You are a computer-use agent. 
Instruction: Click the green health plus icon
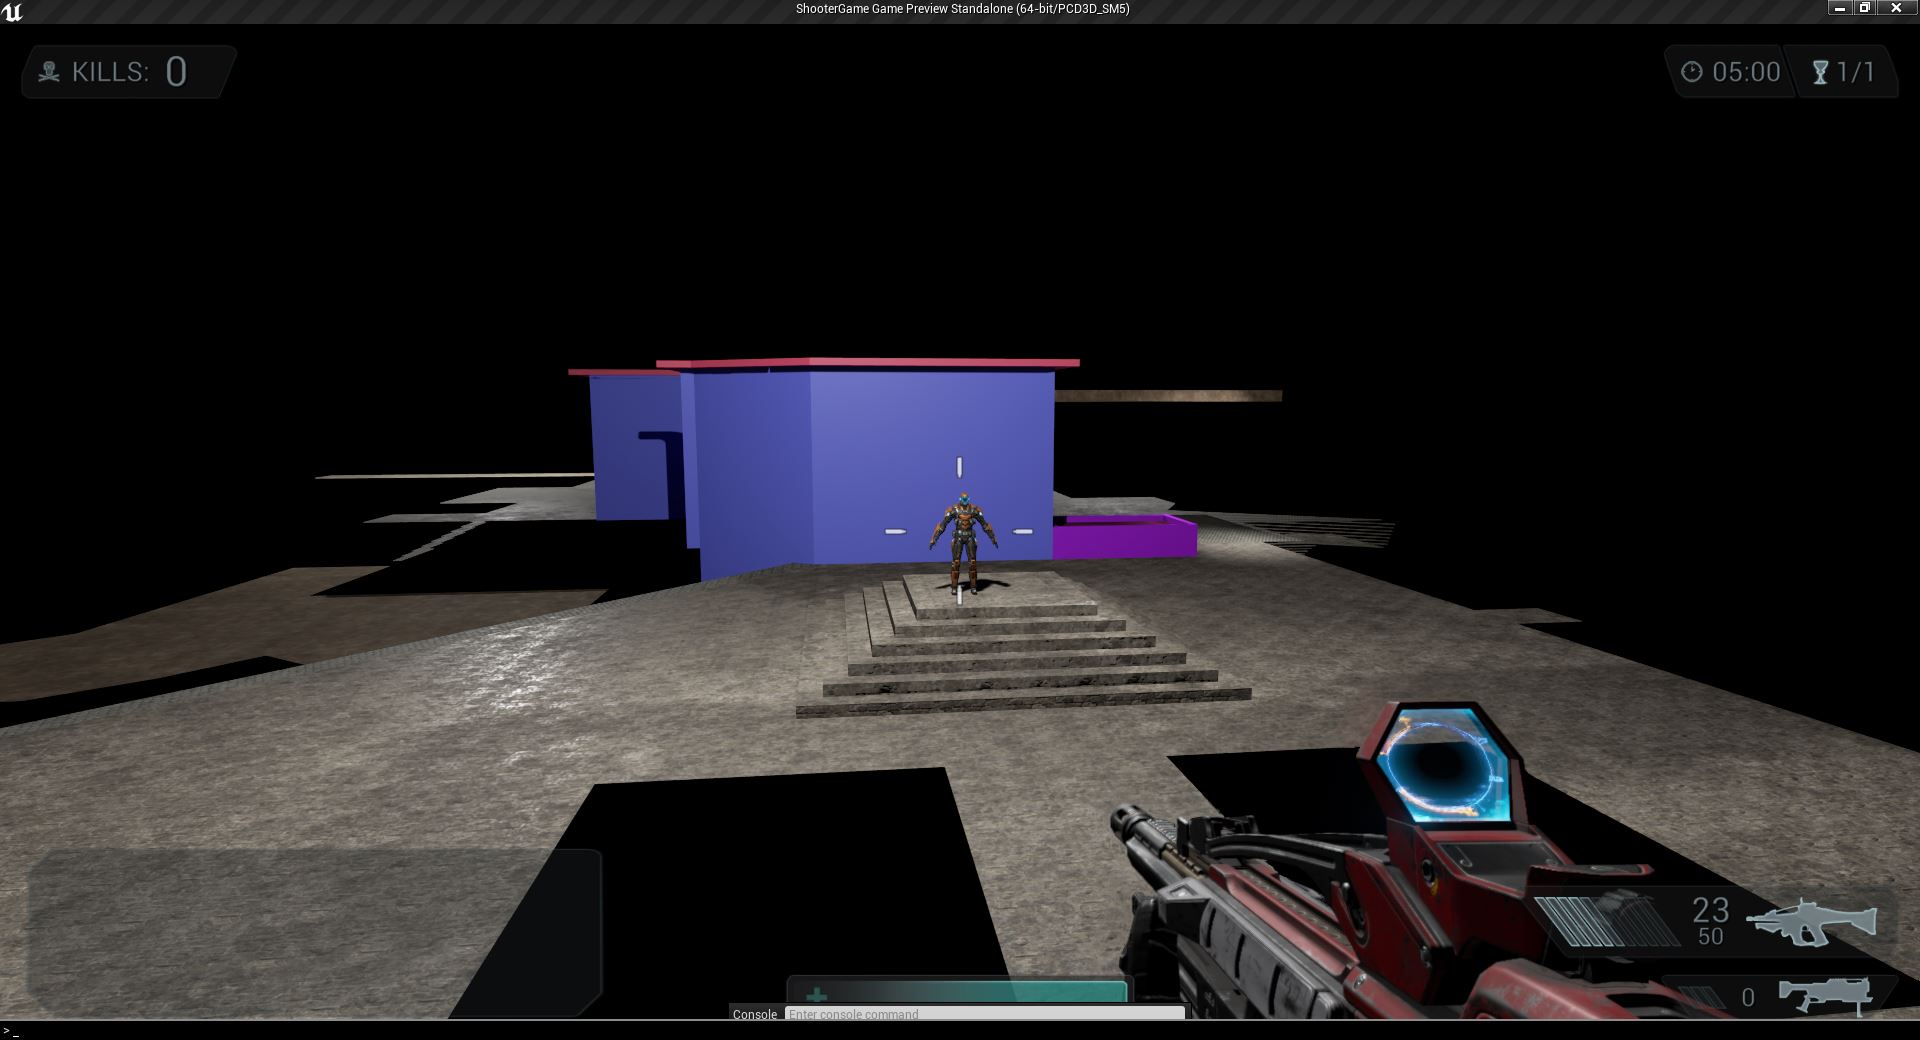point(817,995)
